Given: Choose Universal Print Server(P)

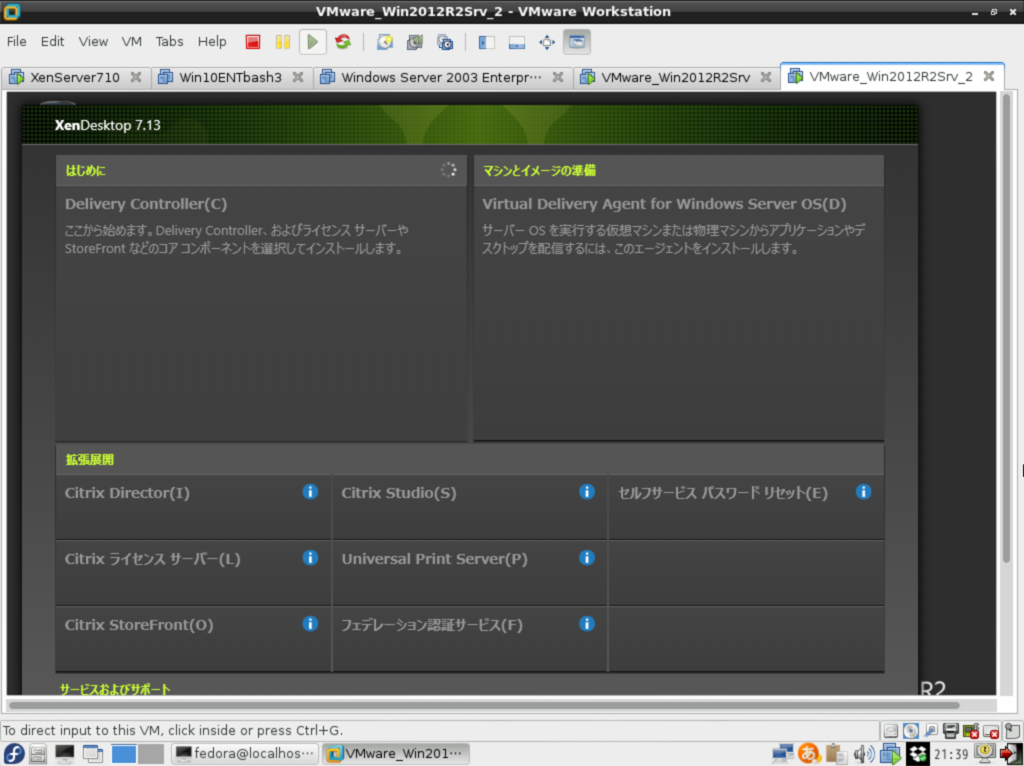Looking at the screenshot, I should pos(434,559).
